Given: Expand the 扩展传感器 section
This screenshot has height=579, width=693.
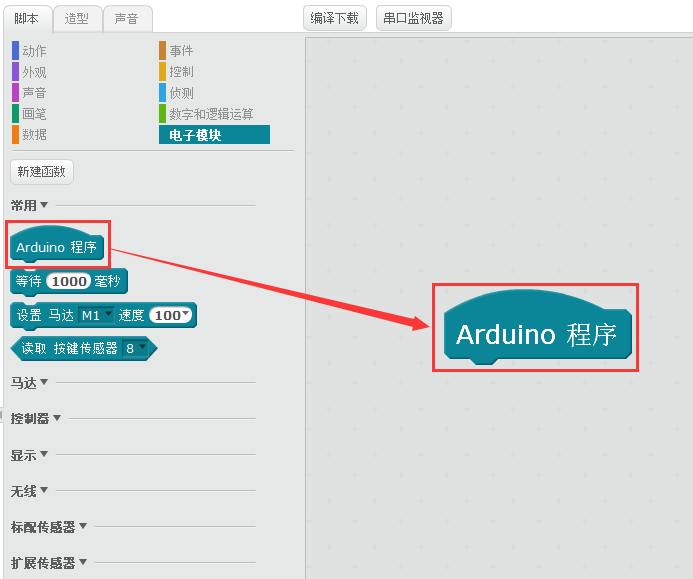Looking at the screenshot, I should pos(49,563).
